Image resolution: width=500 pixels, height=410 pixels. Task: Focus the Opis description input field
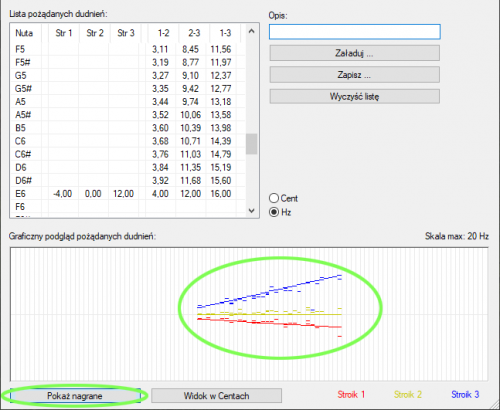pyautogui.click(x=355, y=32)
